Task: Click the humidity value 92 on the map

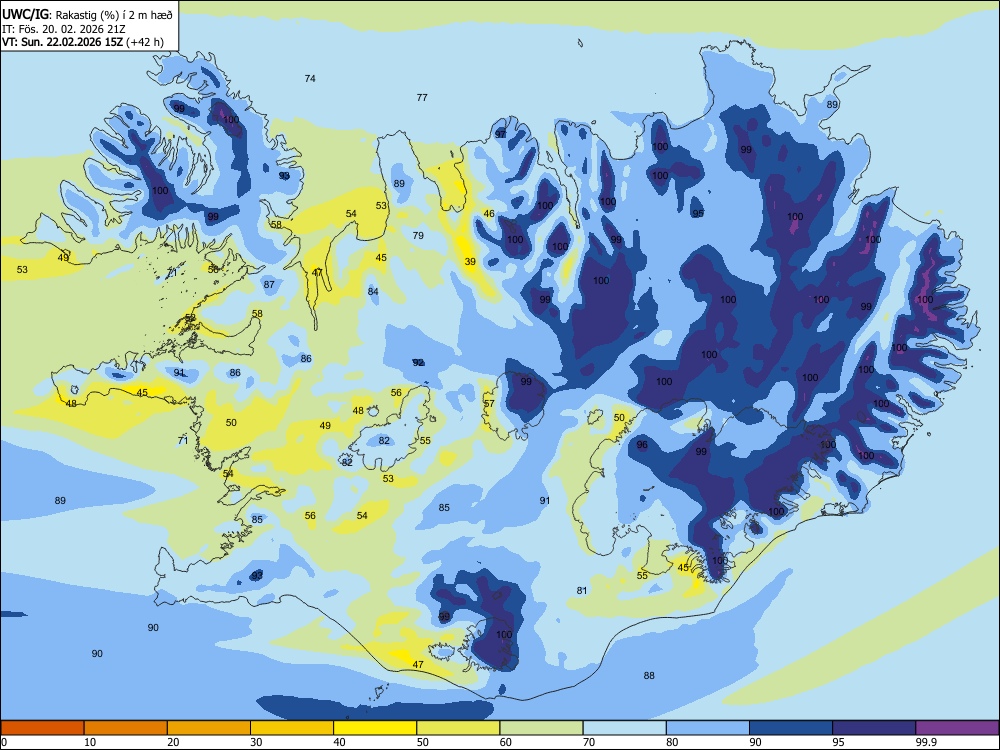Action: click(x=418, y=362)
